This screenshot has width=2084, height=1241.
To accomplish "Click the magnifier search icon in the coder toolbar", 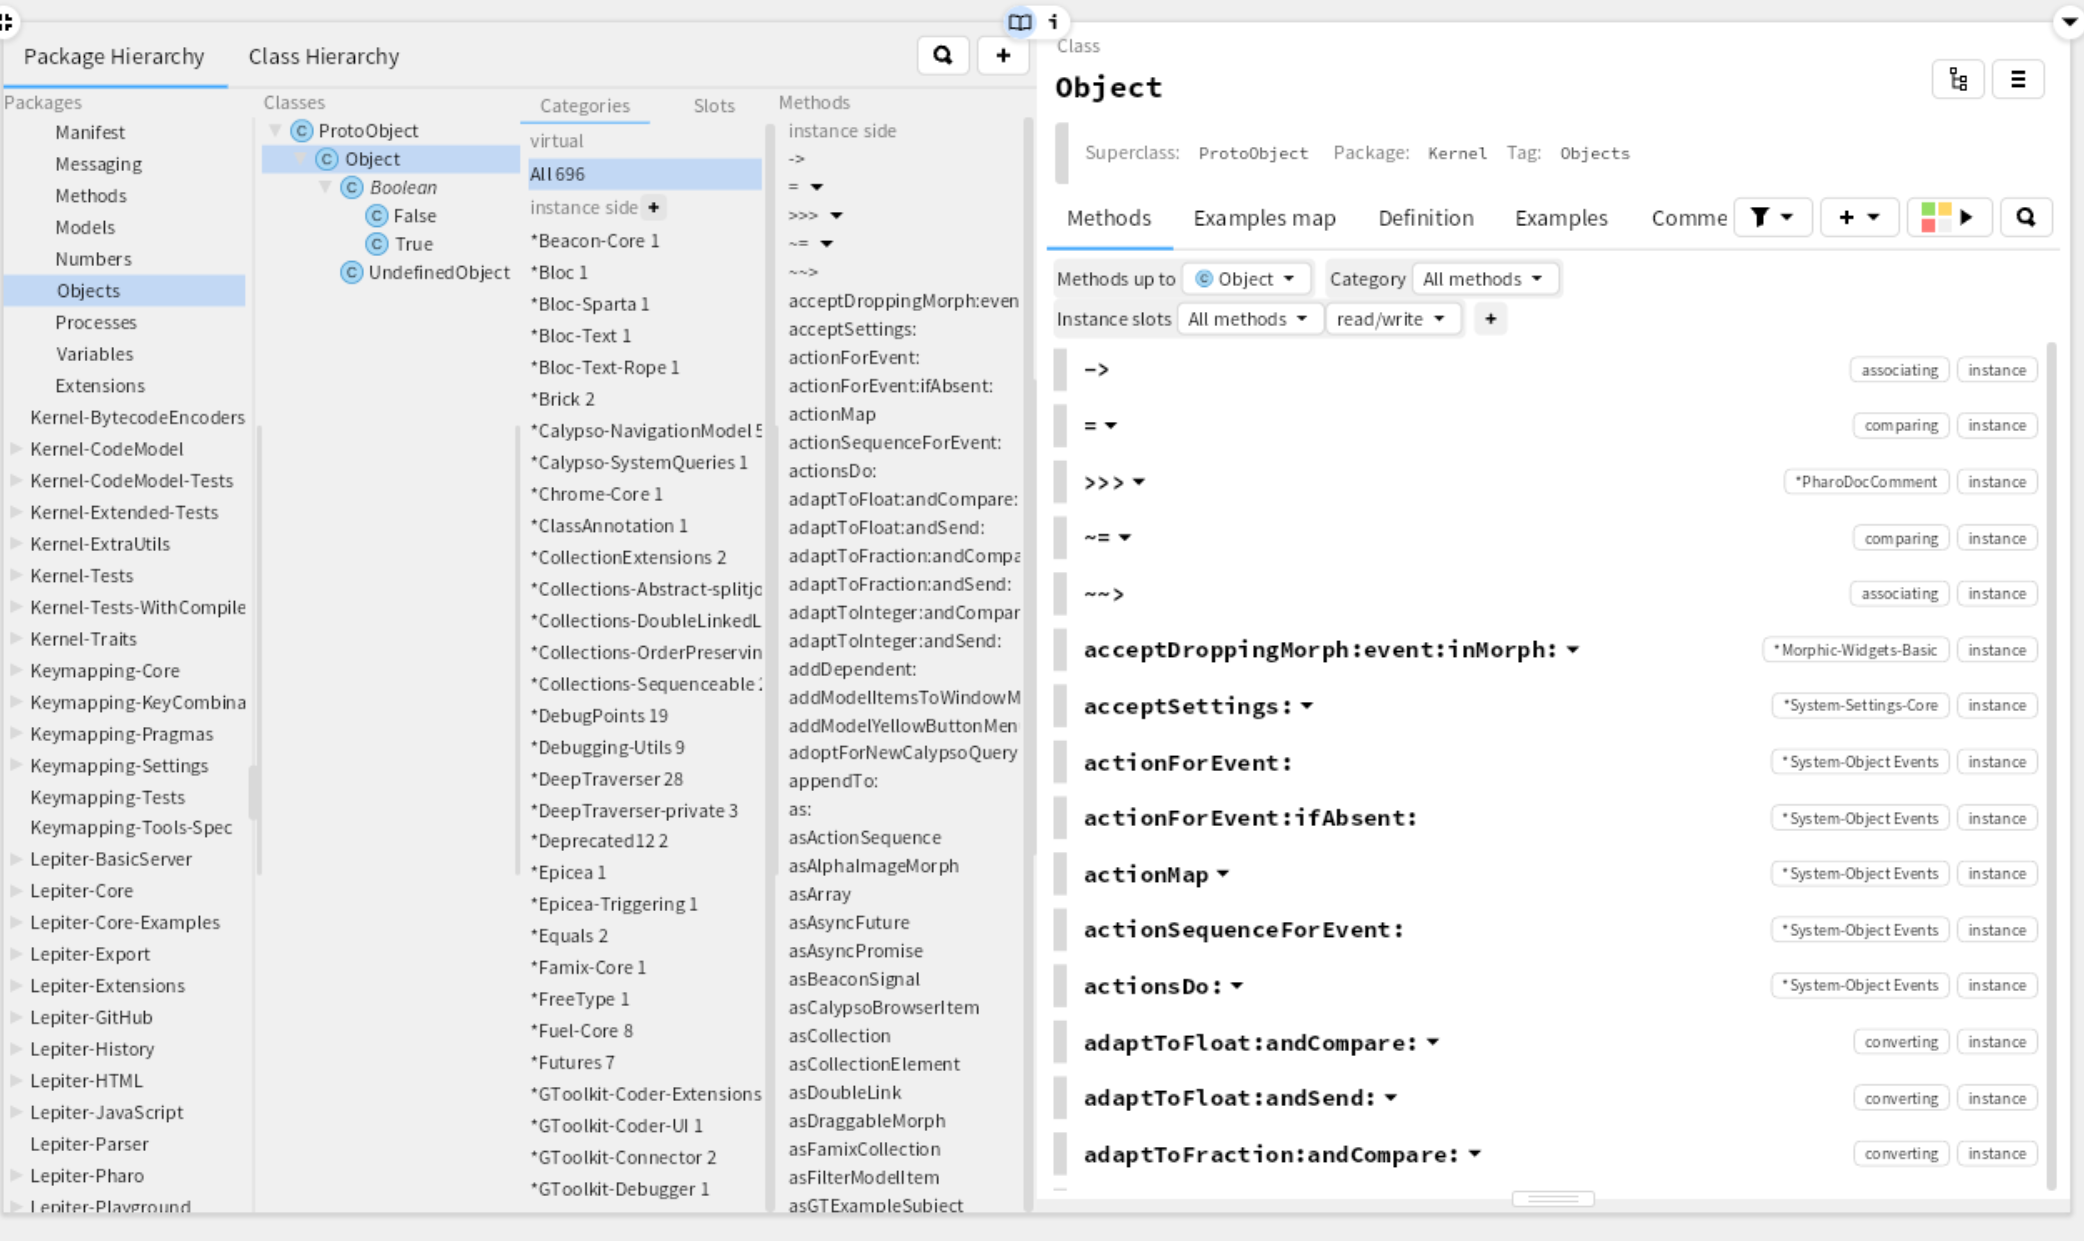I will pos(2026,217).
